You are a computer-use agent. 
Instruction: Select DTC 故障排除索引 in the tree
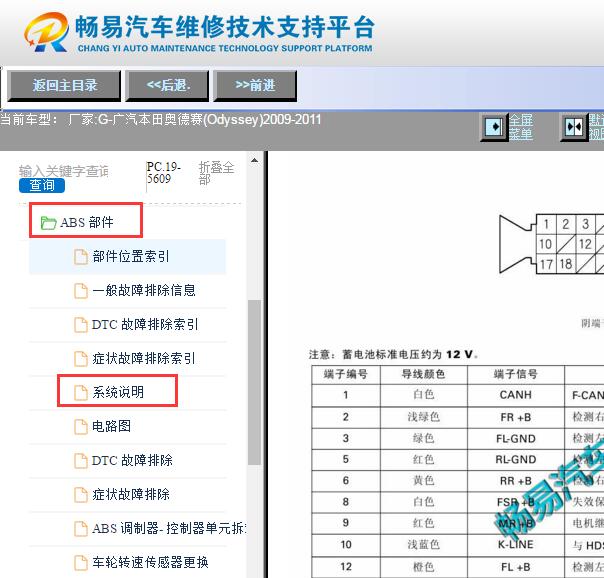[144, 324]
